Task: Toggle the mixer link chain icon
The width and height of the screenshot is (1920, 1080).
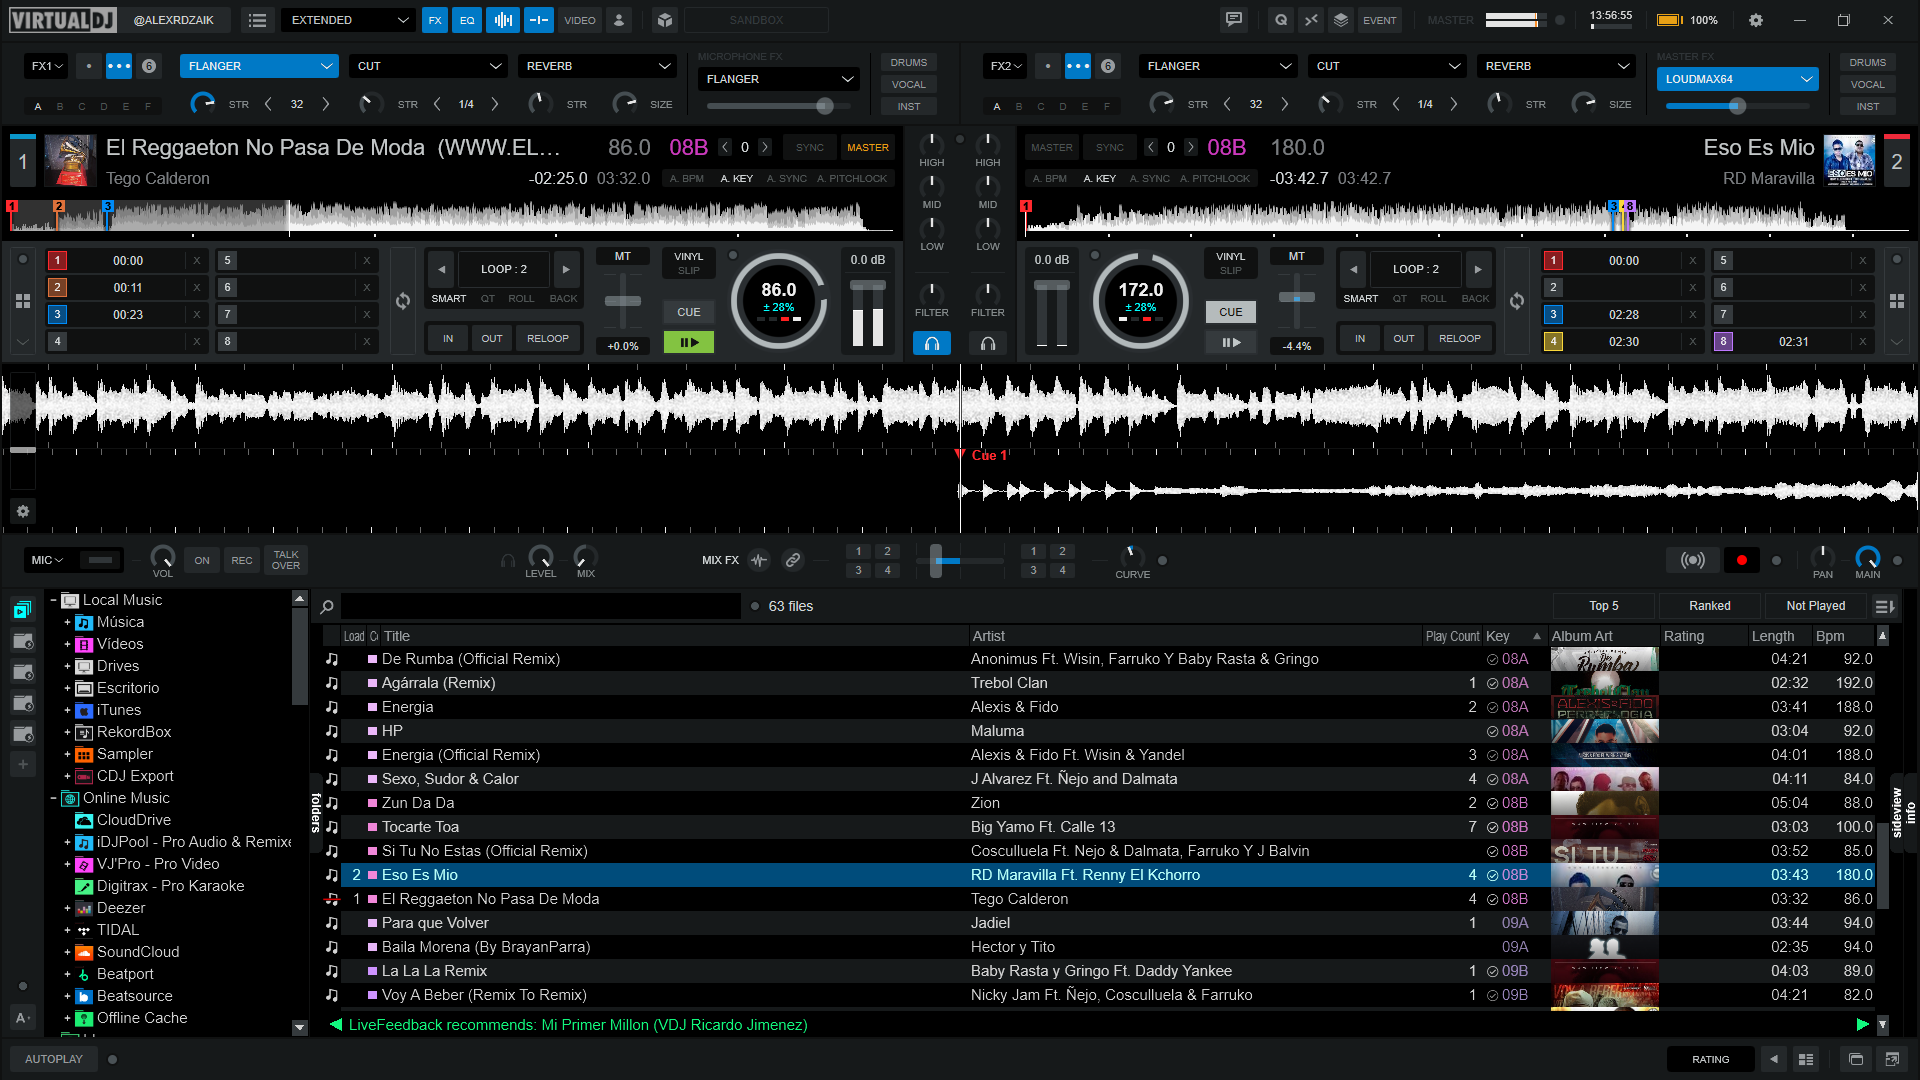Action: tap(793, 560)
